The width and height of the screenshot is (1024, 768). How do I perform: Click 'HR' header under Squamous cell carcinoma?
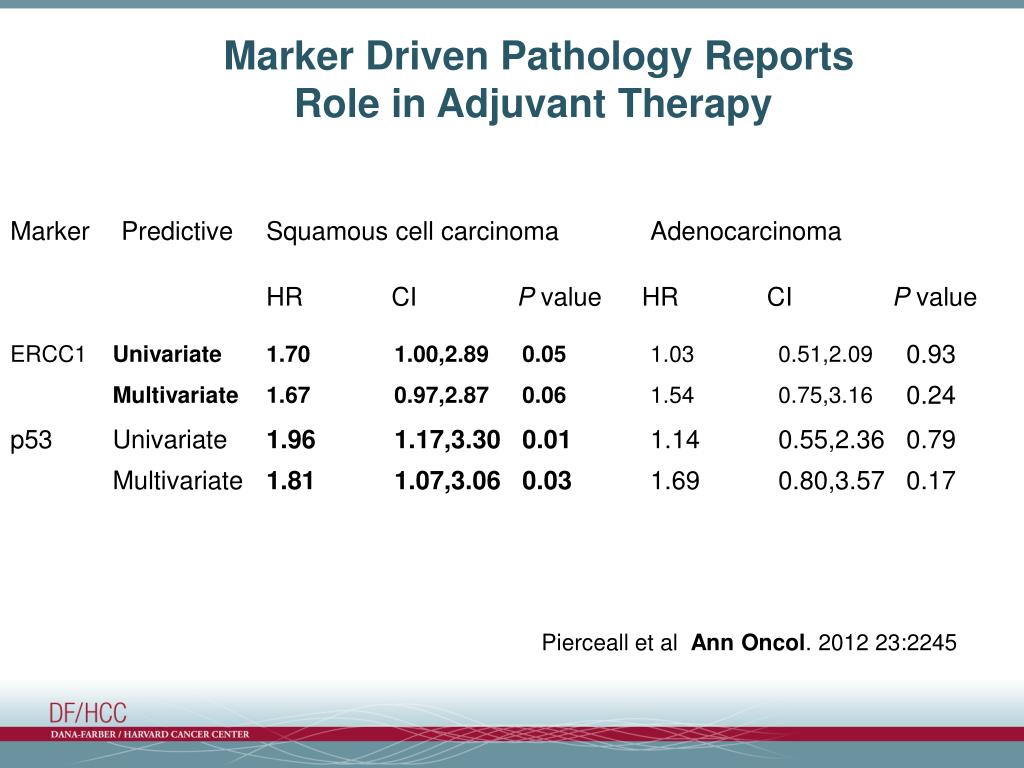[x=285, y=297]
